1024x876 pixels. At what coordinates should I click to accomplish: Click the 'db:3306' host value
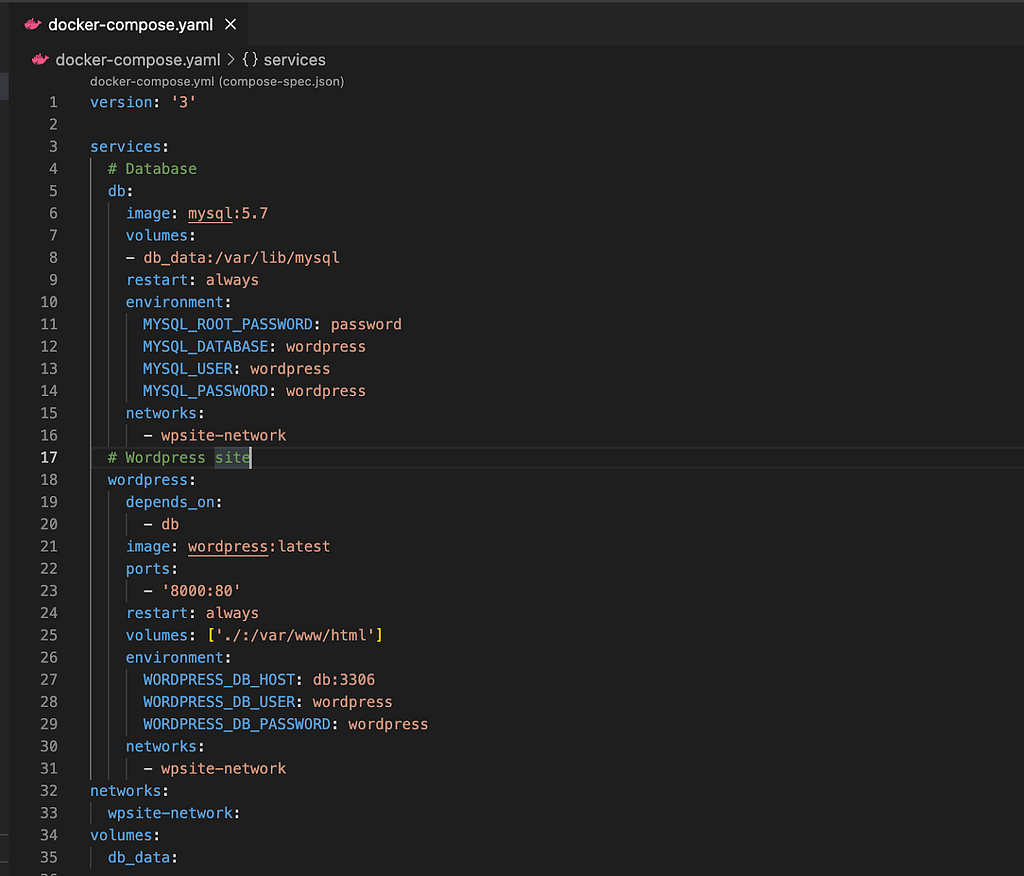[344, 680]
